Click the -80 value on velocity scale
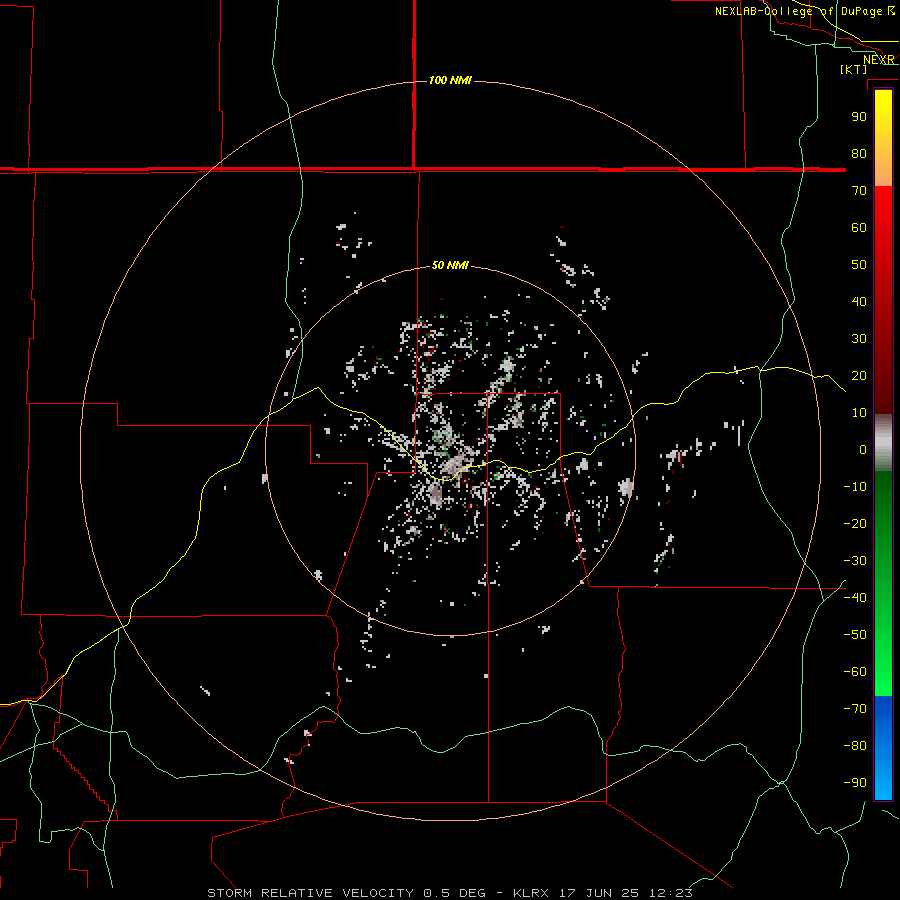The image size is (900, 900). click(855, 746)
